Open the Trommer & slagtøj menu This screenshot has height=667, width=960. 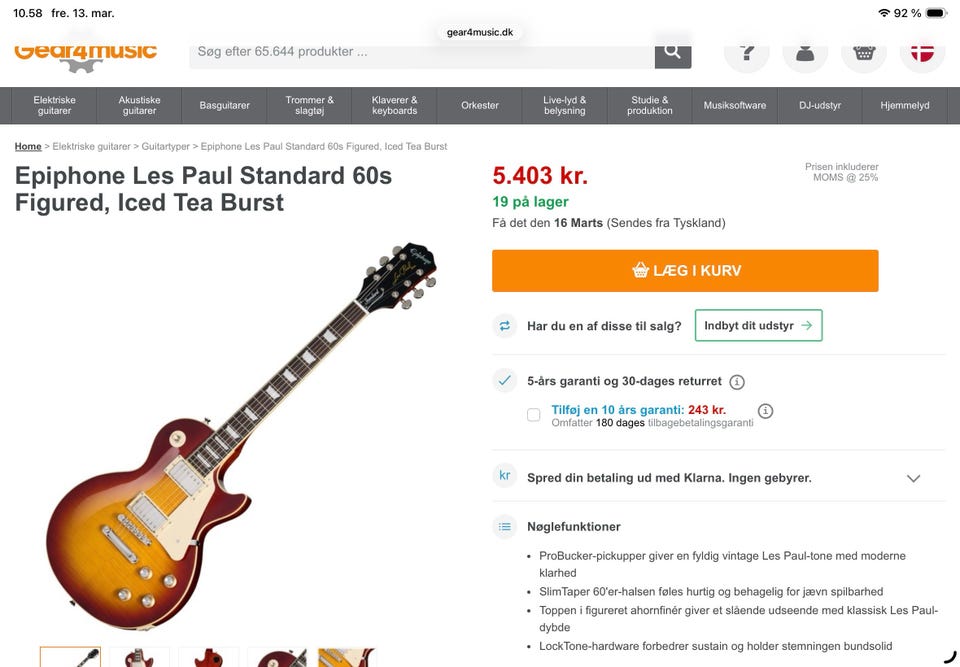click(x=310, y=105)
